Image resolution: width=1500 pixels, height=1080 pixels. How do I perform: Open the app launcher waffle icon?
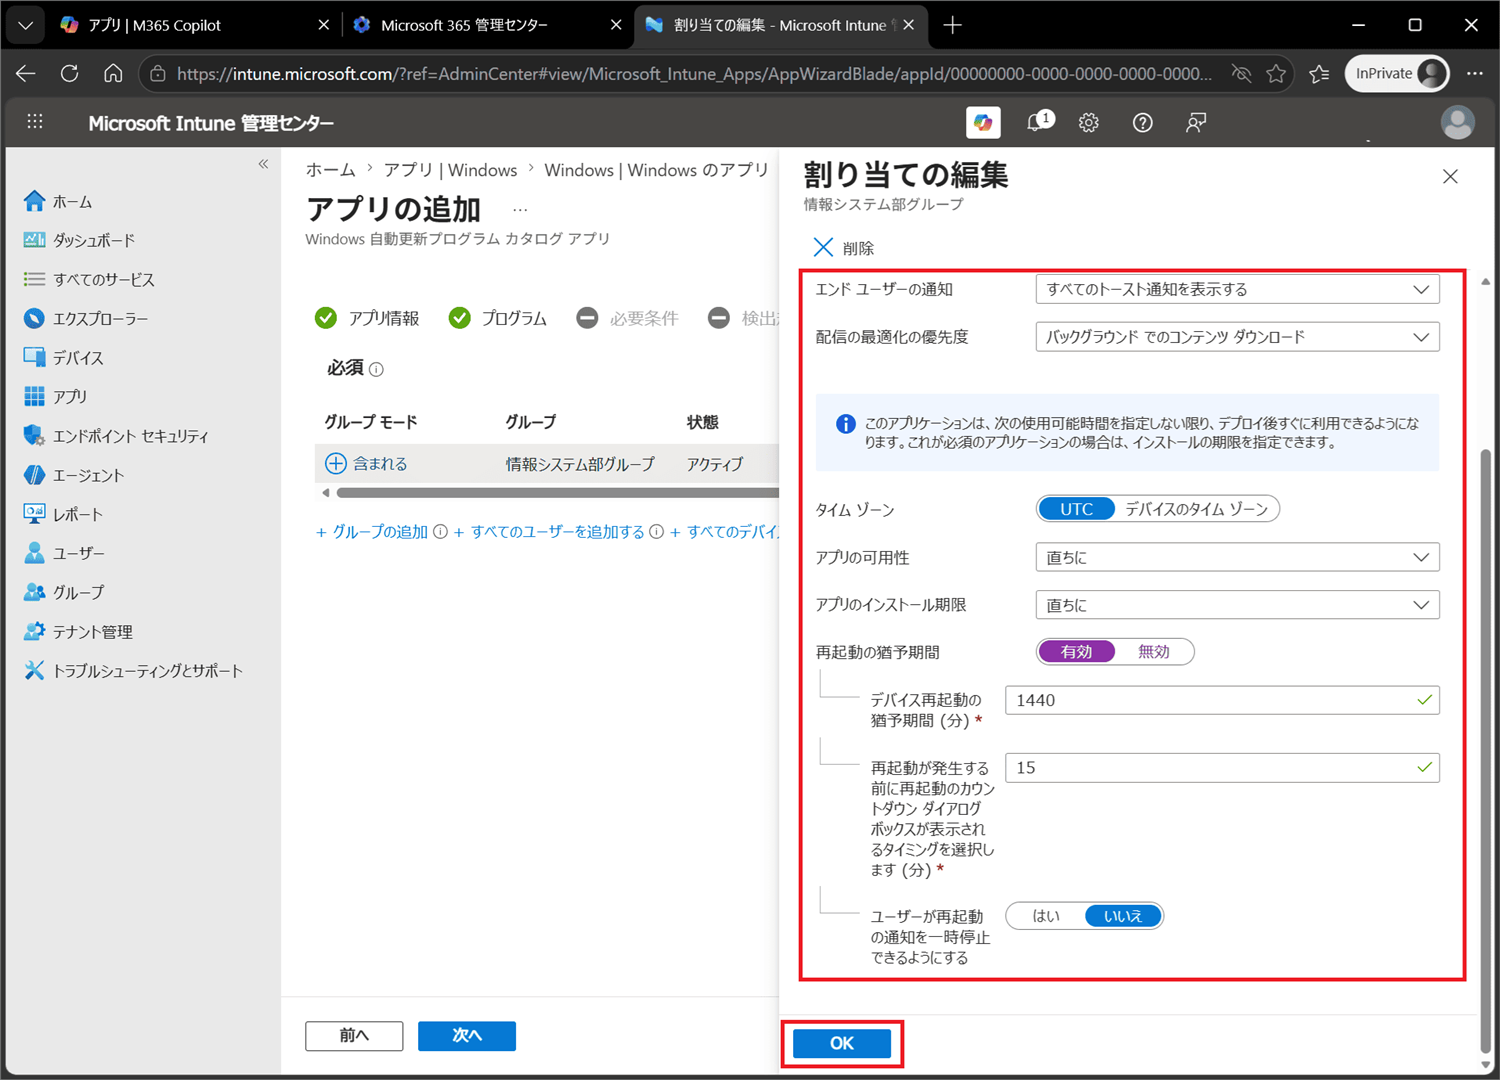(35, 122)
